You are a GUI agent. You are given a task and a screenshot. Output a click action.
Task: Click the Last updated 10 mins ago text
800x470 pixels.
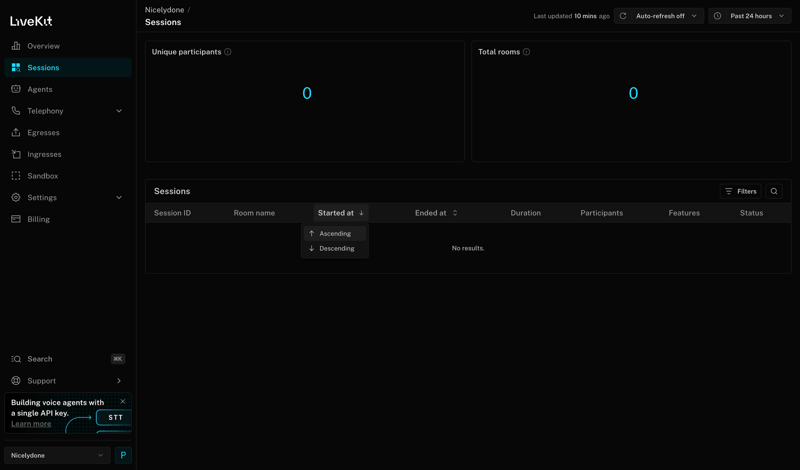coord(571,16)
